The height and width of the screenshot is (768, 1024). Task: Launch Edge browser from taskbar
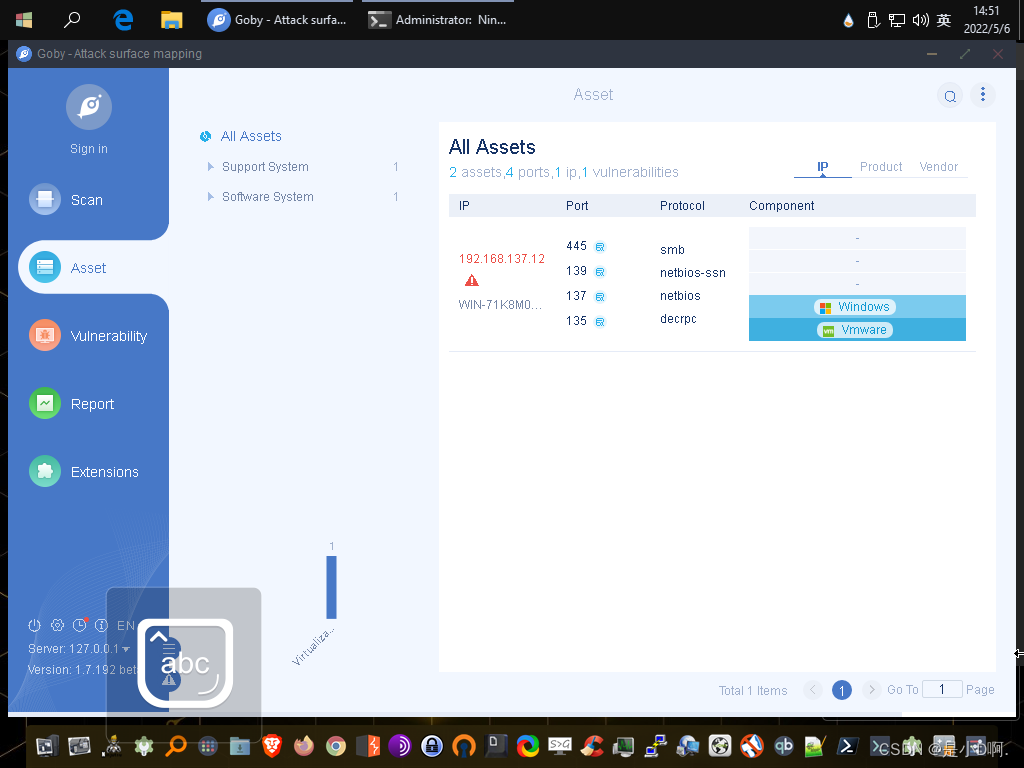(x=123, y=20)
